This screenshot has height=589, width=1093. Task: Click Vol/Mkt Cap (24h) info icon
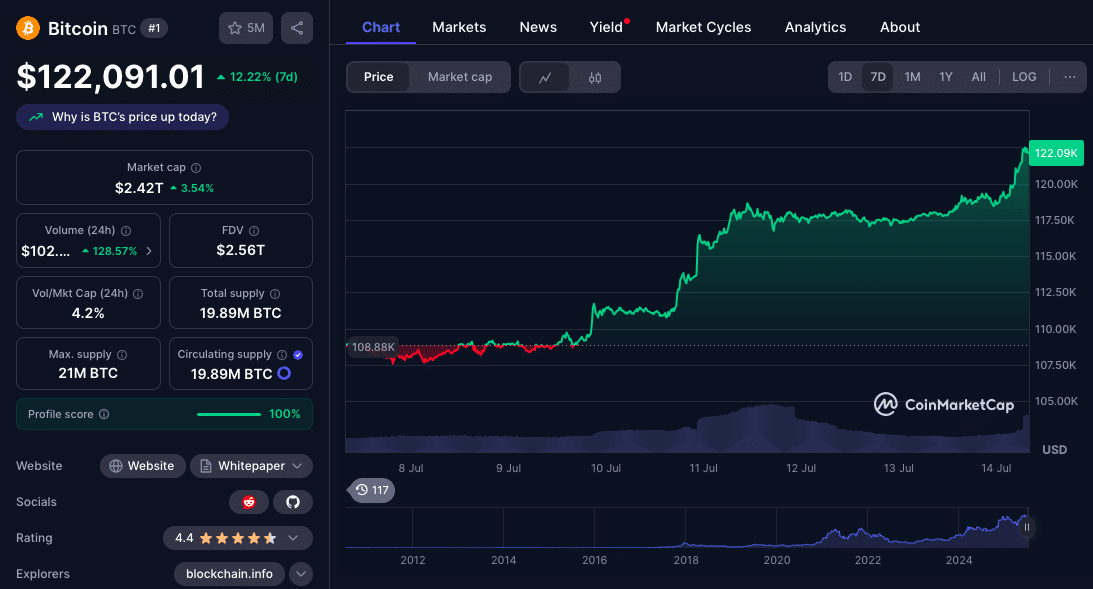click(x=138, y=294)
